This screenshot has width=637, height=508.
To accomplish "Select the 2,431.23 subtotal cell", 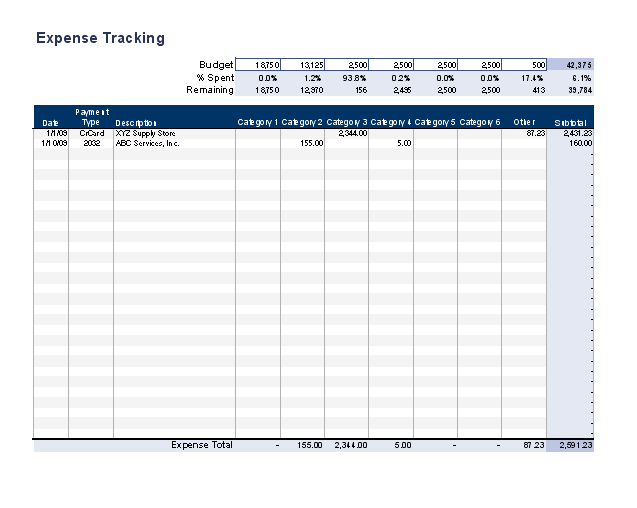I will (x=576, y=133).
